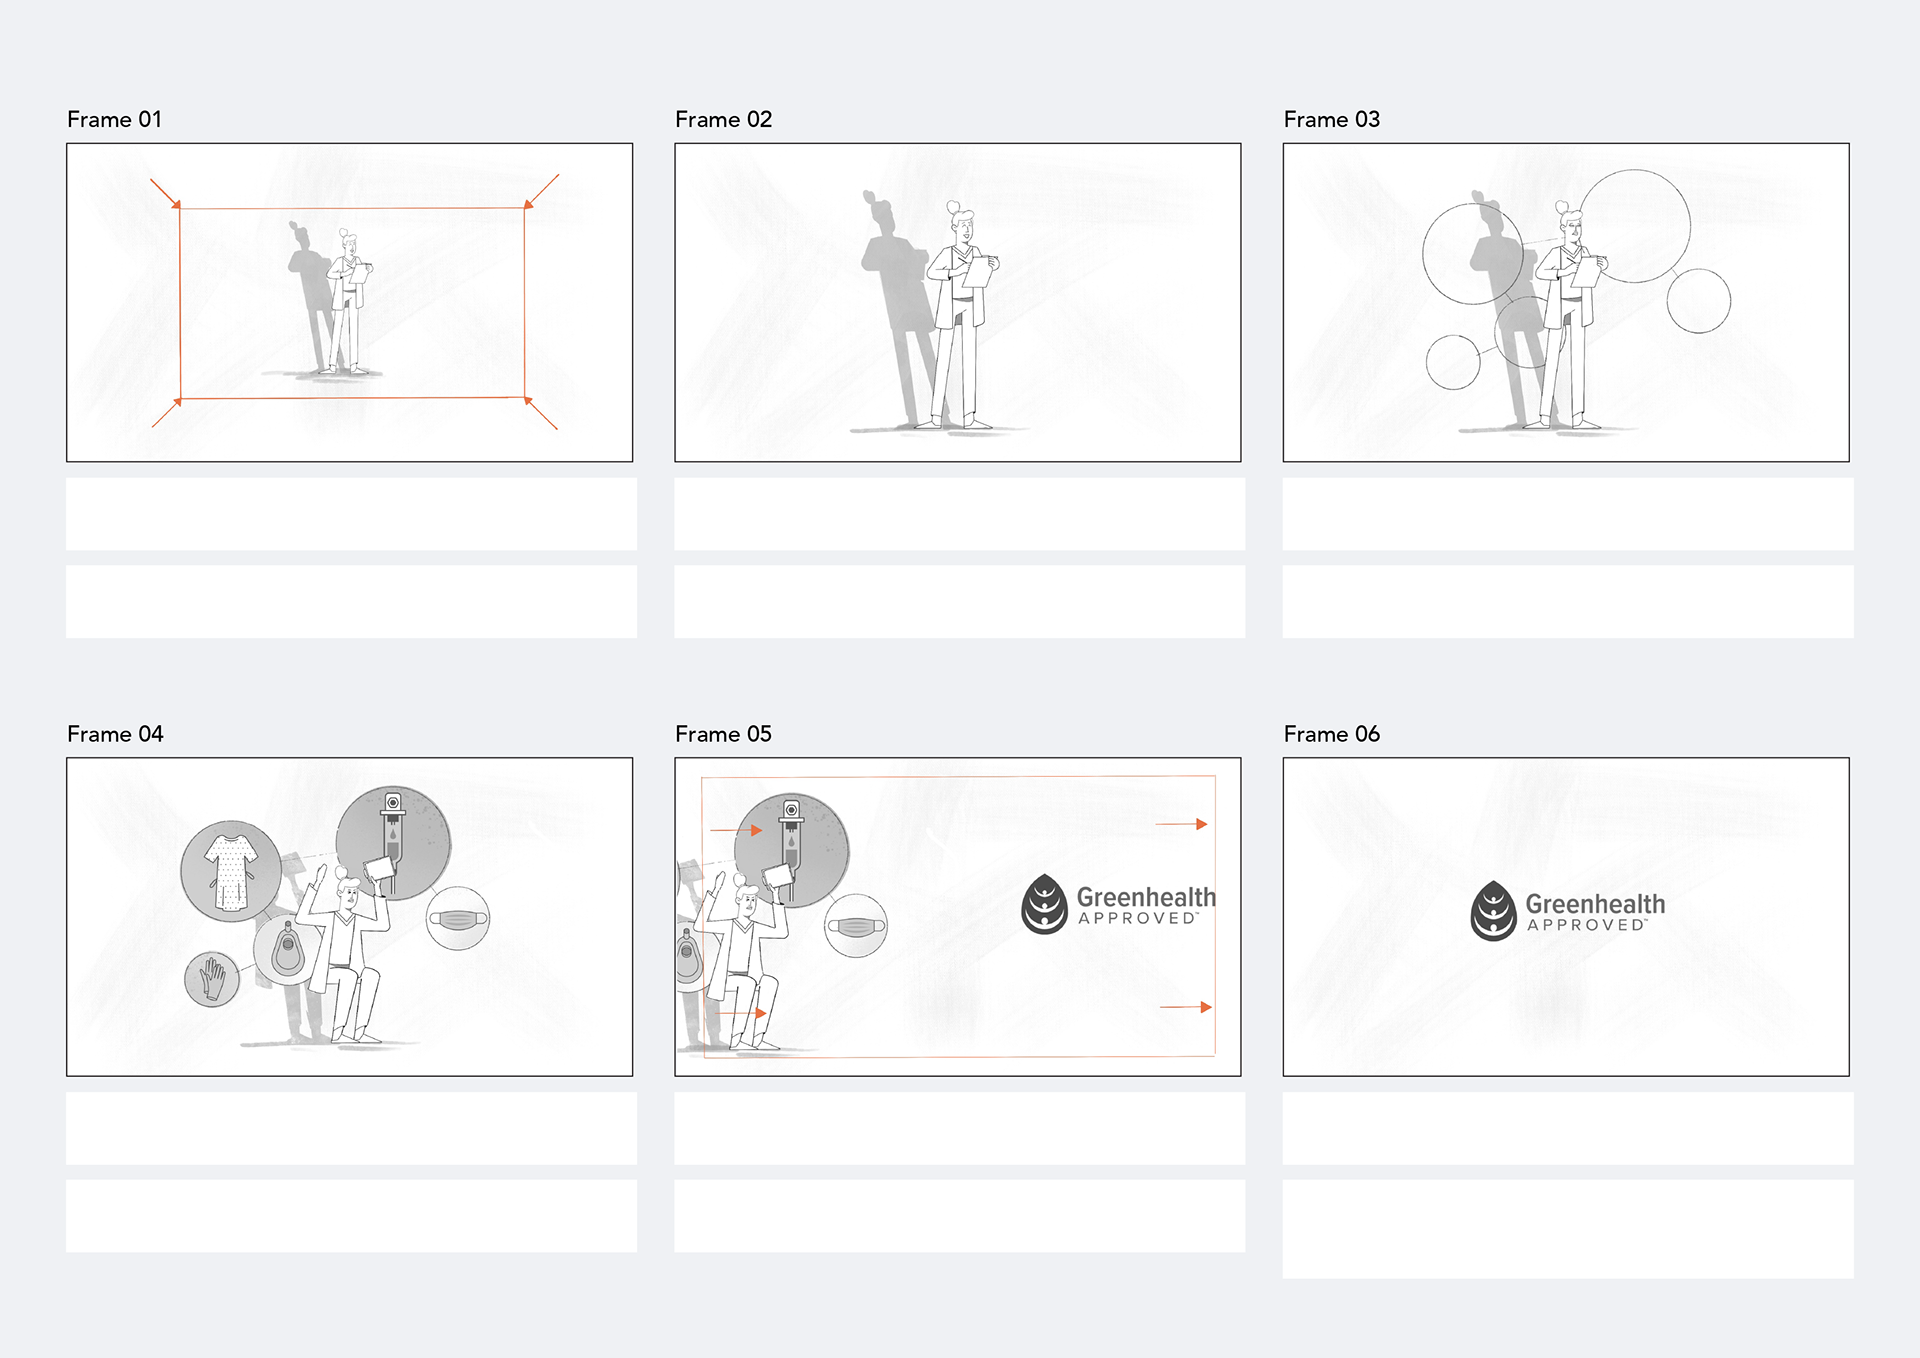The height and width of the screenshot is (1358, 1920).
Task: Click the top-right orange arrow in Frame 05
Action: pos(1181,824)
